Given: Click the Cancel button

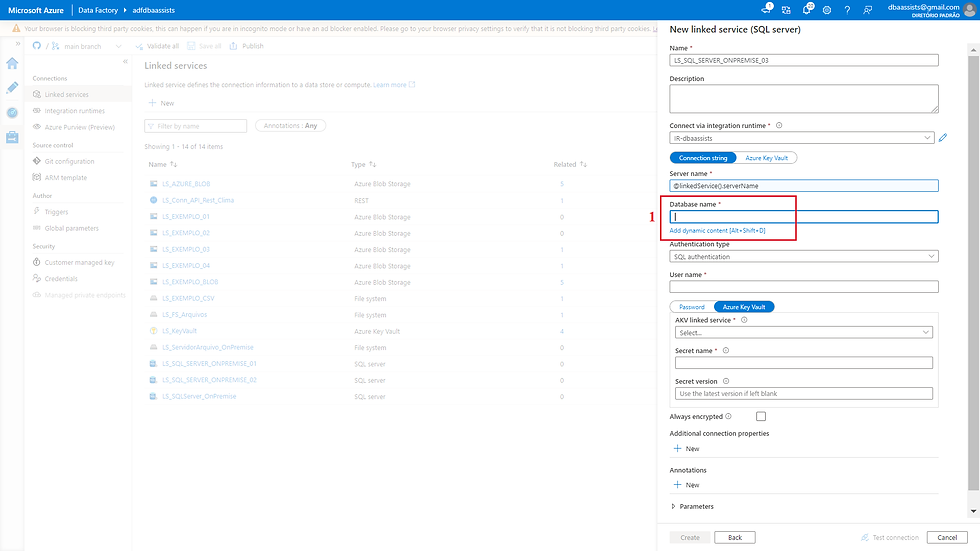Looking at the screenshot, I should click(947, 537).
